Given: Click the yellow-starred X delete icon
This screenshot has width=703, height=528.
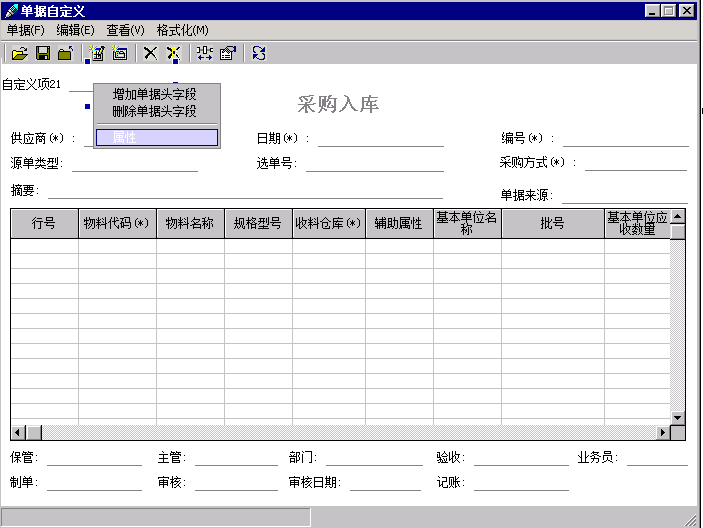Looking at the screenshot, I should (173, 53).
